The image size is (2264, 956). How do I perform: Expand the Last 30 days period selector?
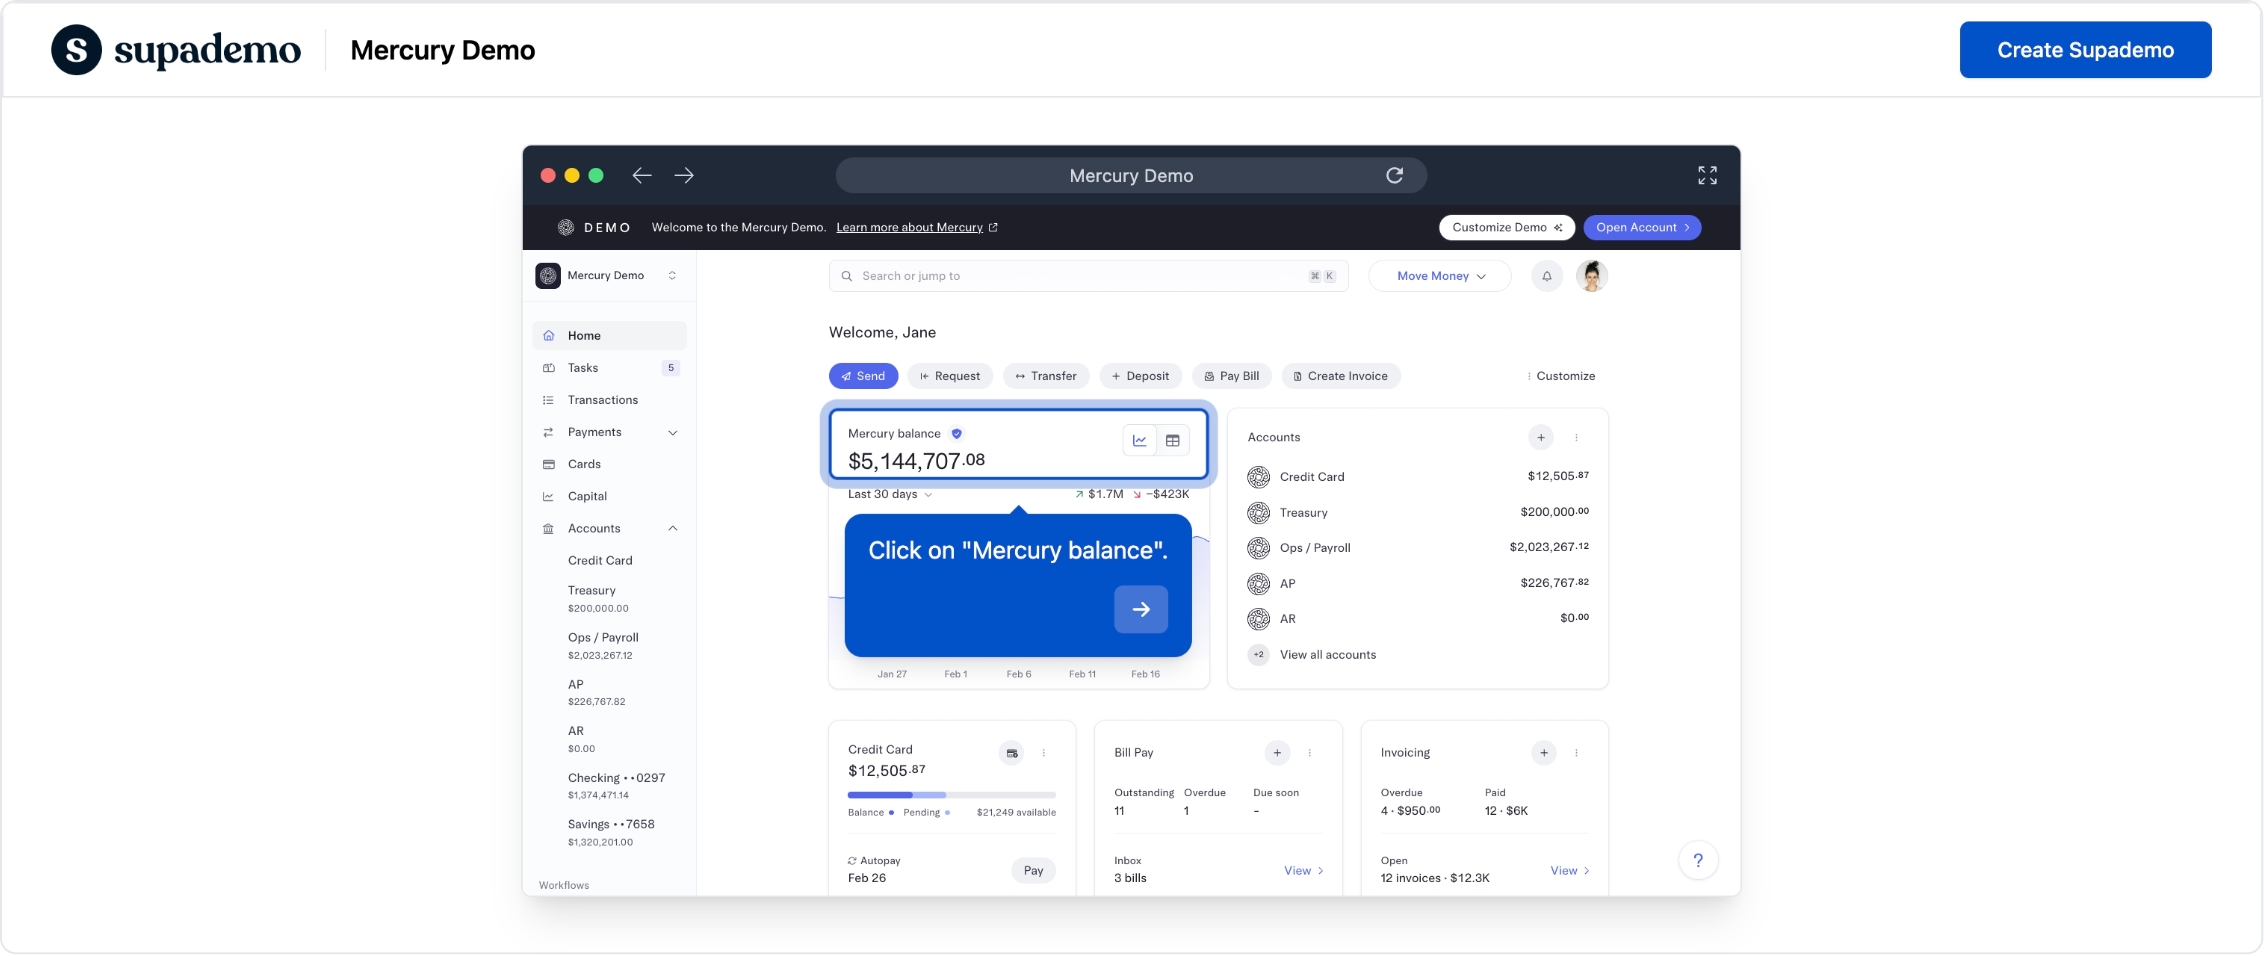tap(889, 495)
